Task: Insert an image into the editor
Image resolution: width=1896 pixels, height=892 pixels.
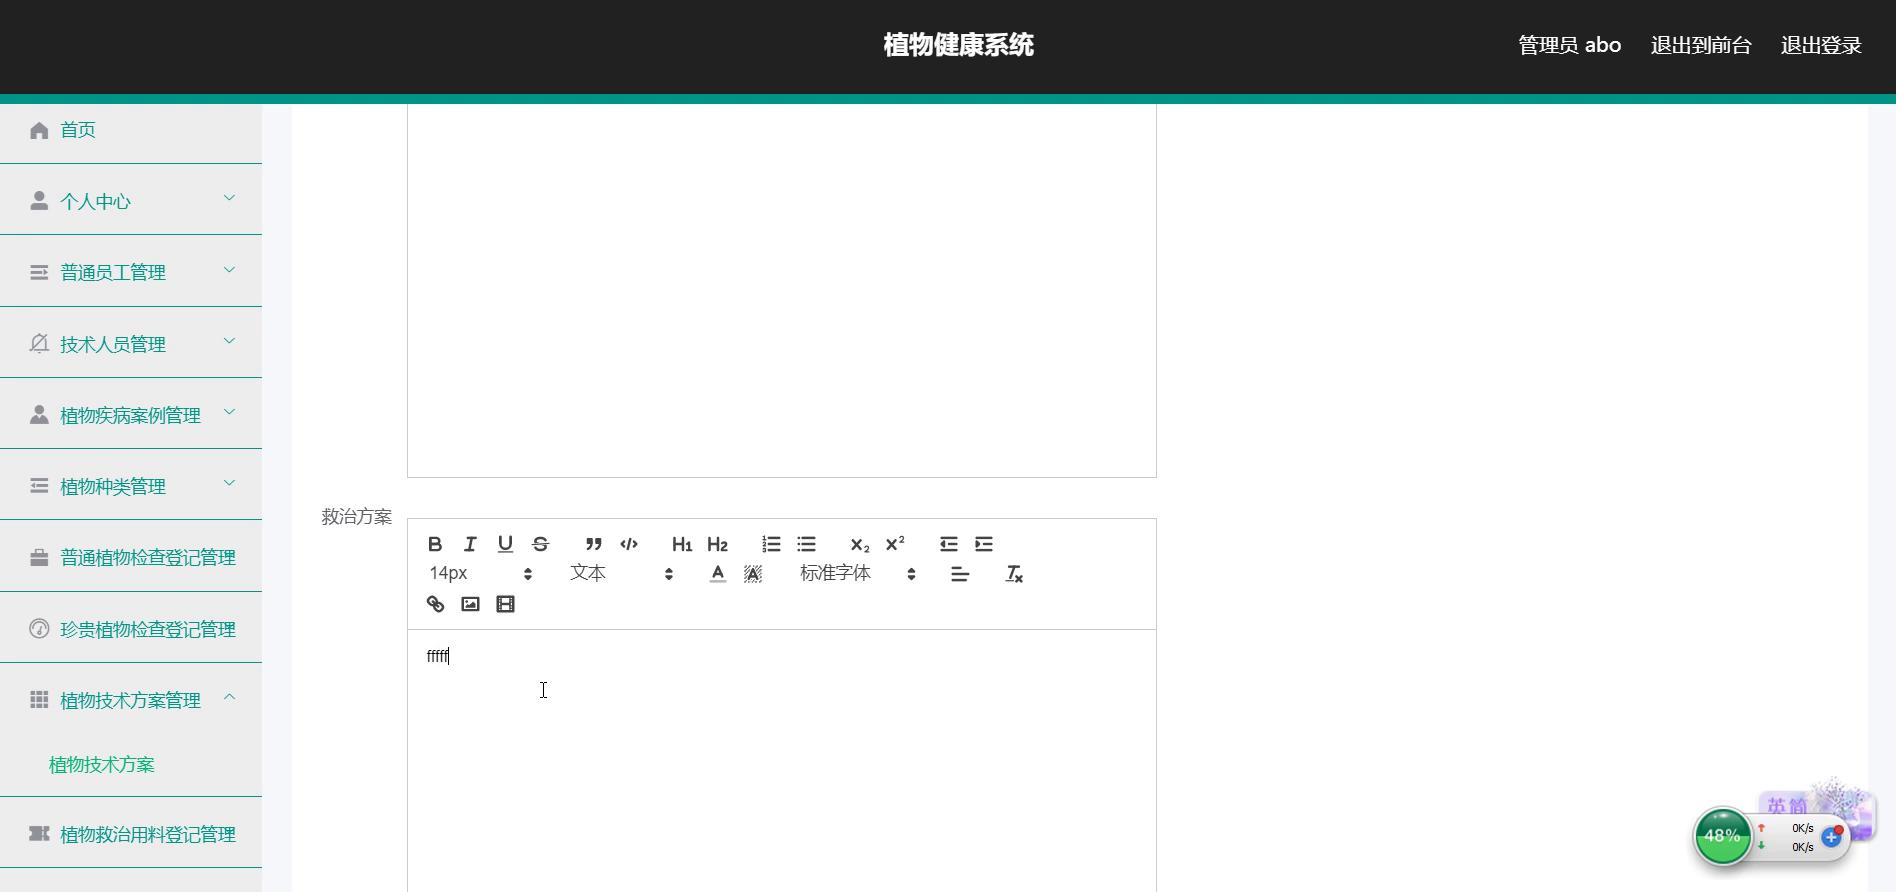Action: (x=470, y=604)
